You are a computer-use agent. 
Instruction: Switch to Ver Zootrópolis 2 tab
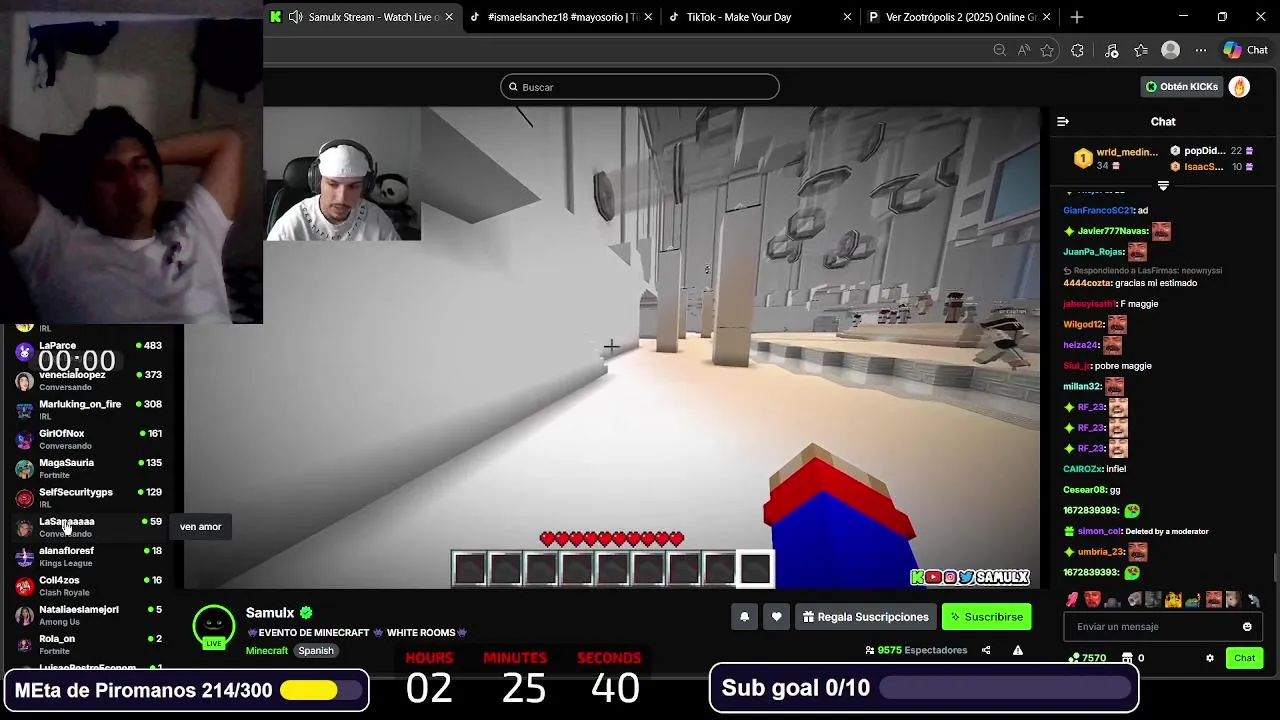(959, 17)
